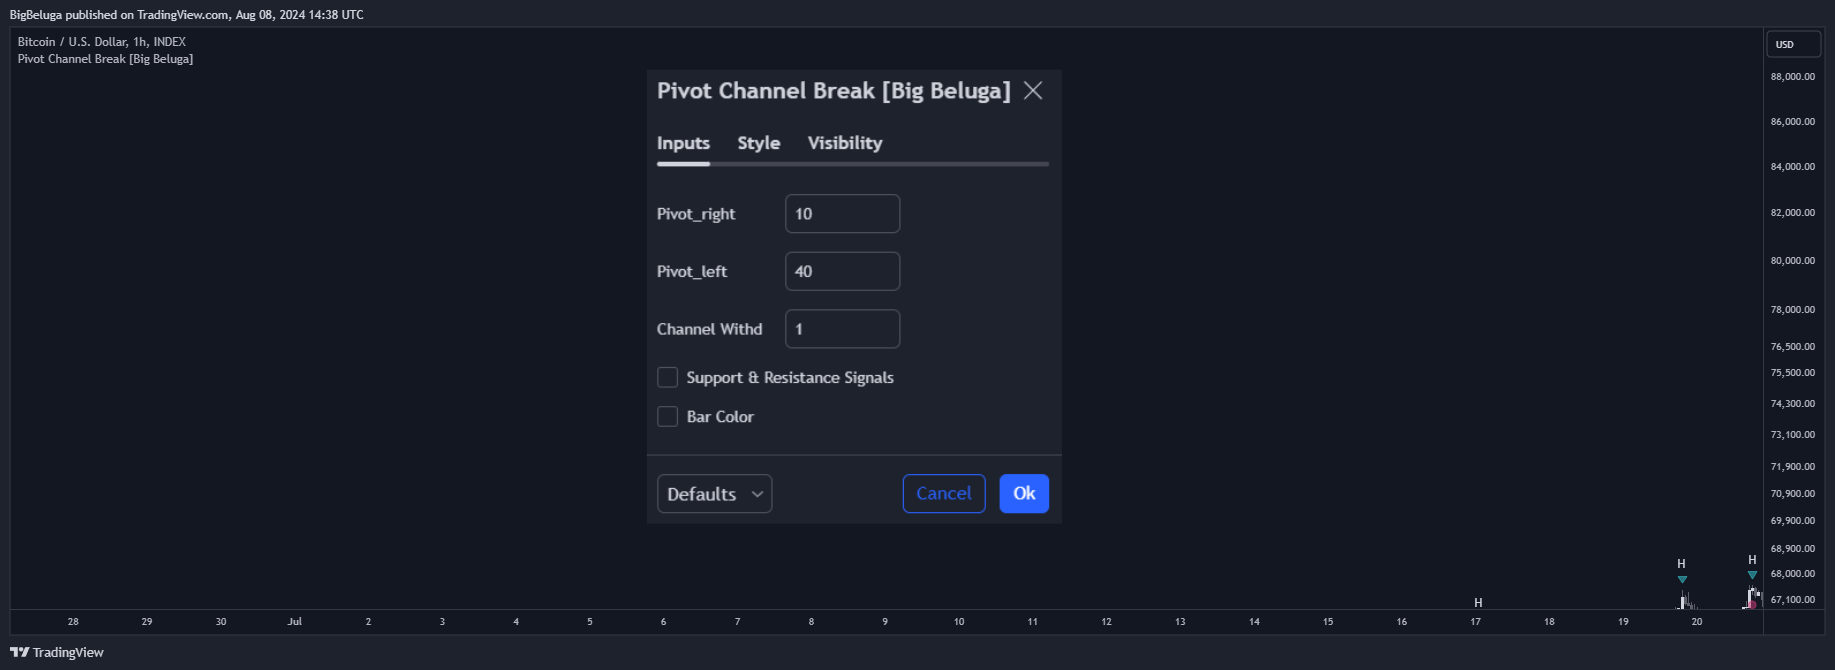The image size is (1835, 670).
Task: Click the 80,000.00 price axis label
Action: click(x=1792, y=261)
